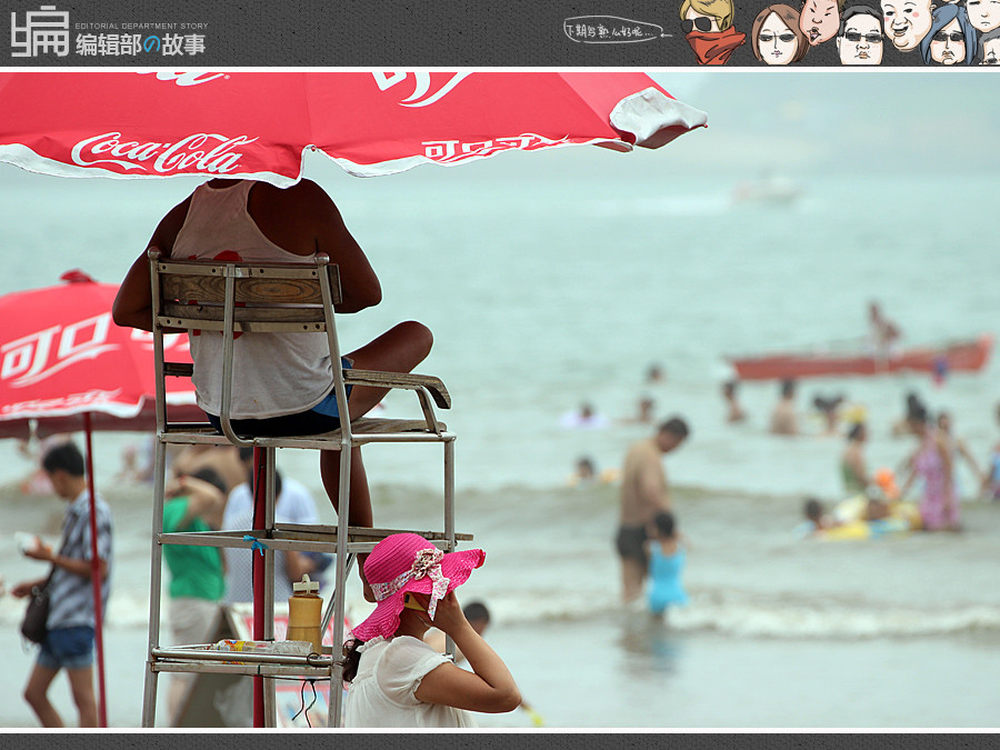Viewport: 1000px width, 750px height.
Task: Click the blue-haired avatar with sunglasses
Action: click(949, 36)
